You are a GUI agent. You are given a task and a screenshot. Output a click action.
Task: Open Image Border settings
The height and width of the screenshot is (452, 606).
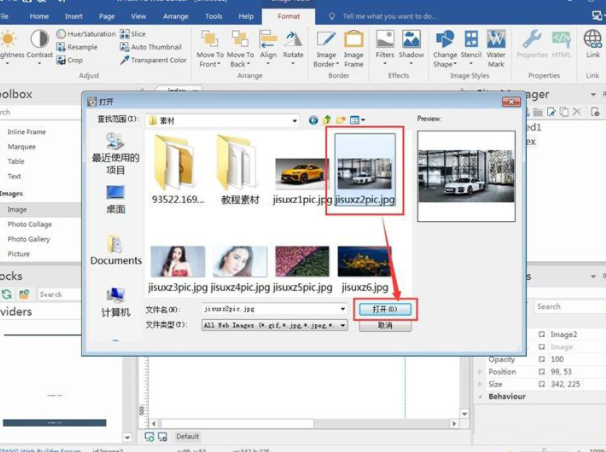point(326,48)
